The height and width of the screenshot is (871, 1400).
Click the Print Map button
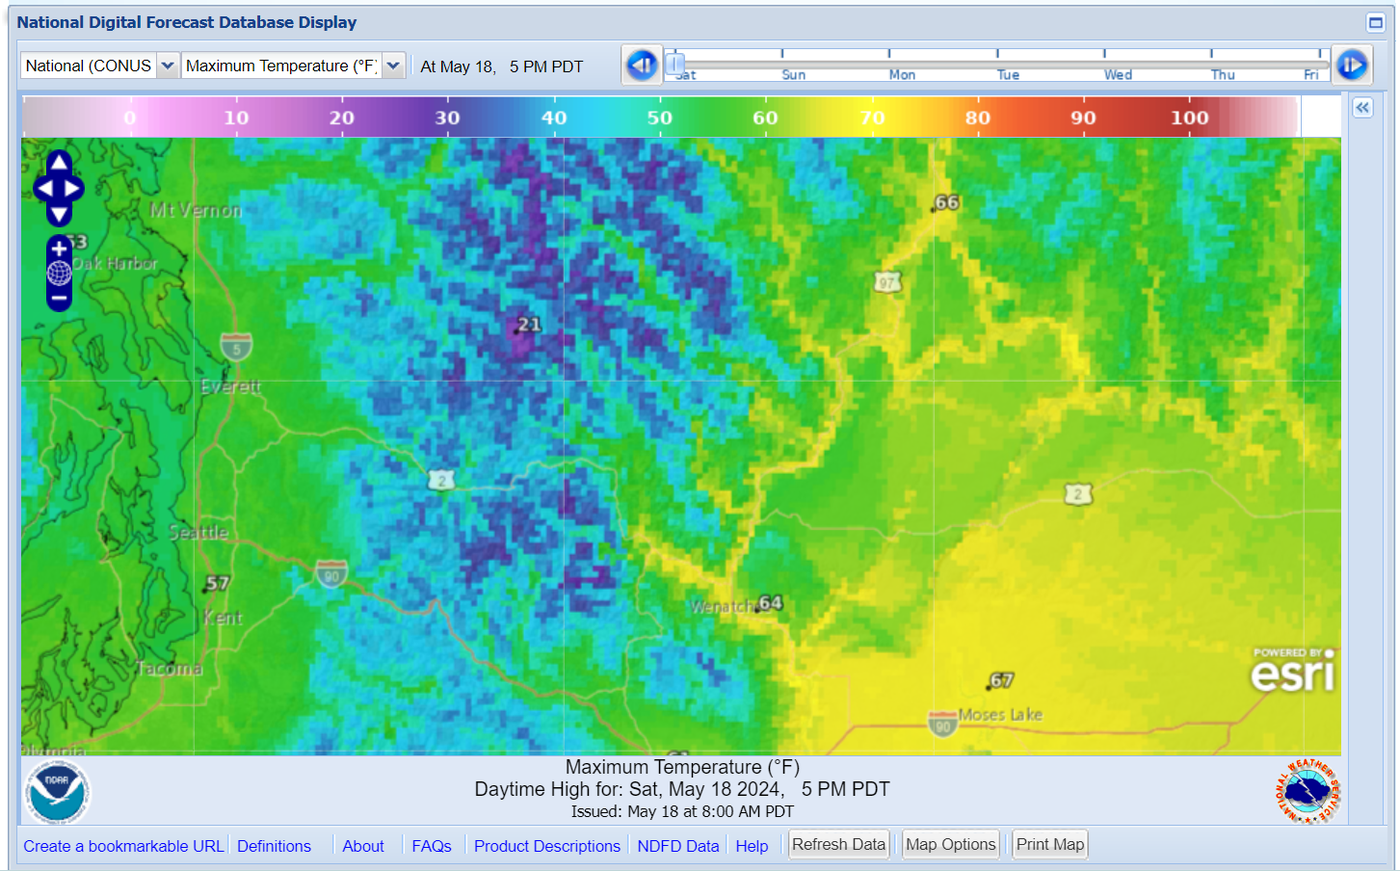[1050, 845]
